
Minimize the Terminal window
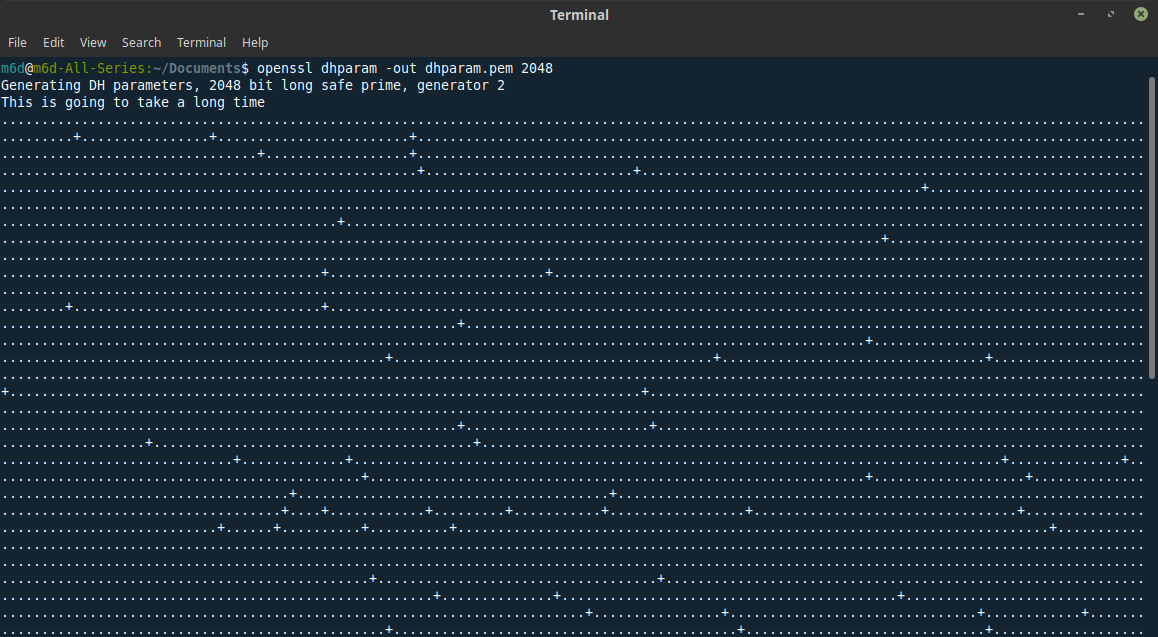(x=1081, y=14)
